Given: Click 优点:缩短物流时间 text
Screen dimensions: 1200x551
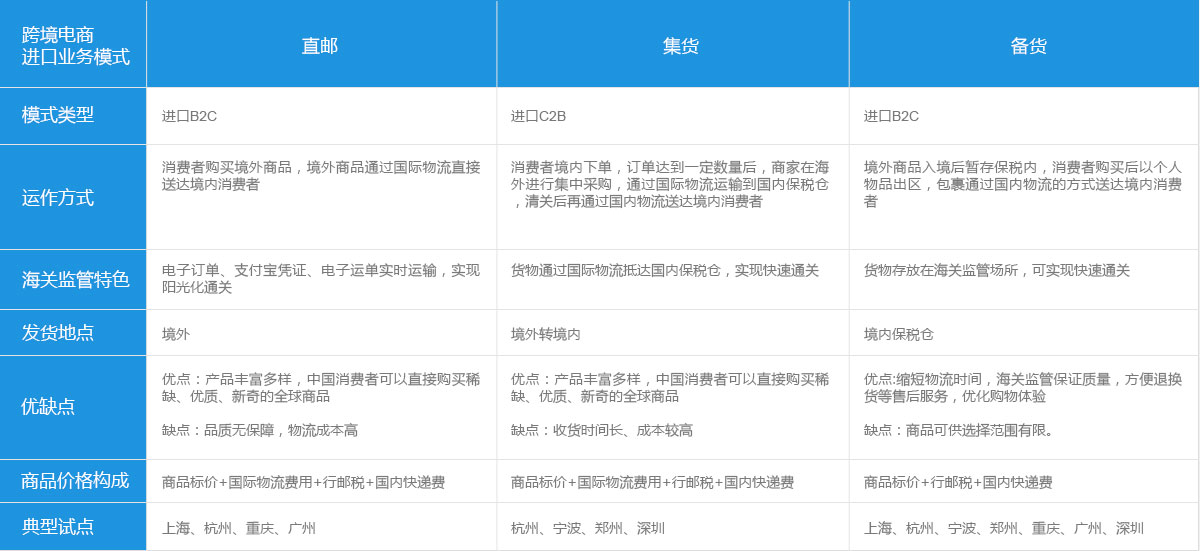Looking at the screenshot, I should [1023, 388].
